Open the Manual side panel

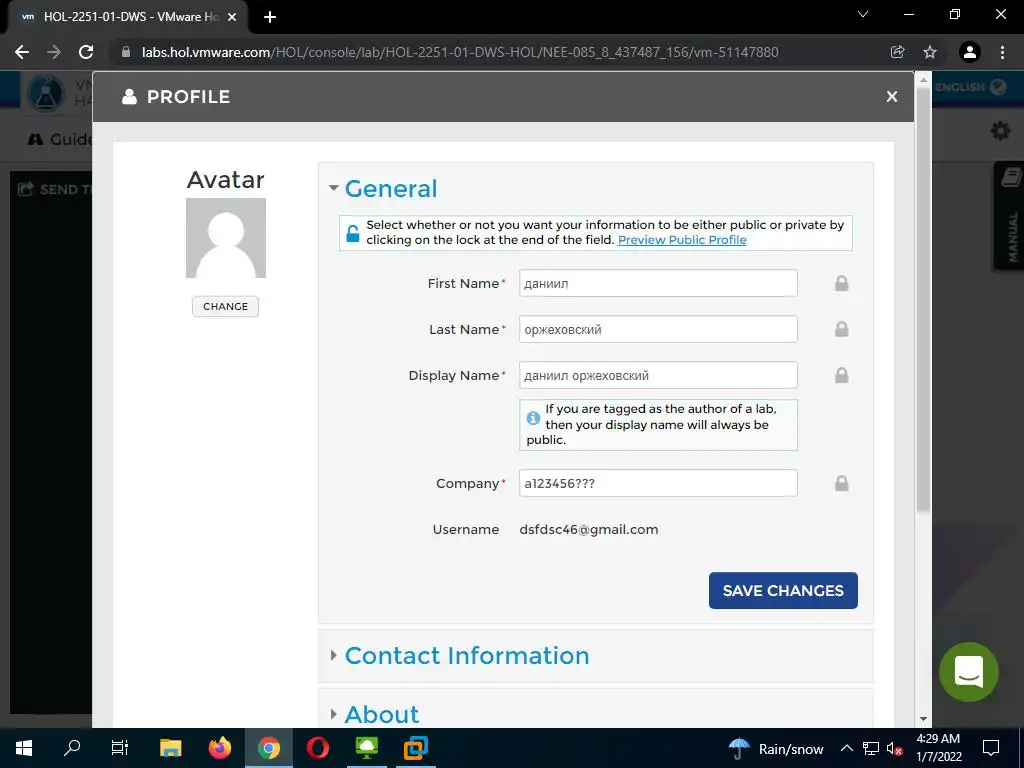click(1011, 216)
